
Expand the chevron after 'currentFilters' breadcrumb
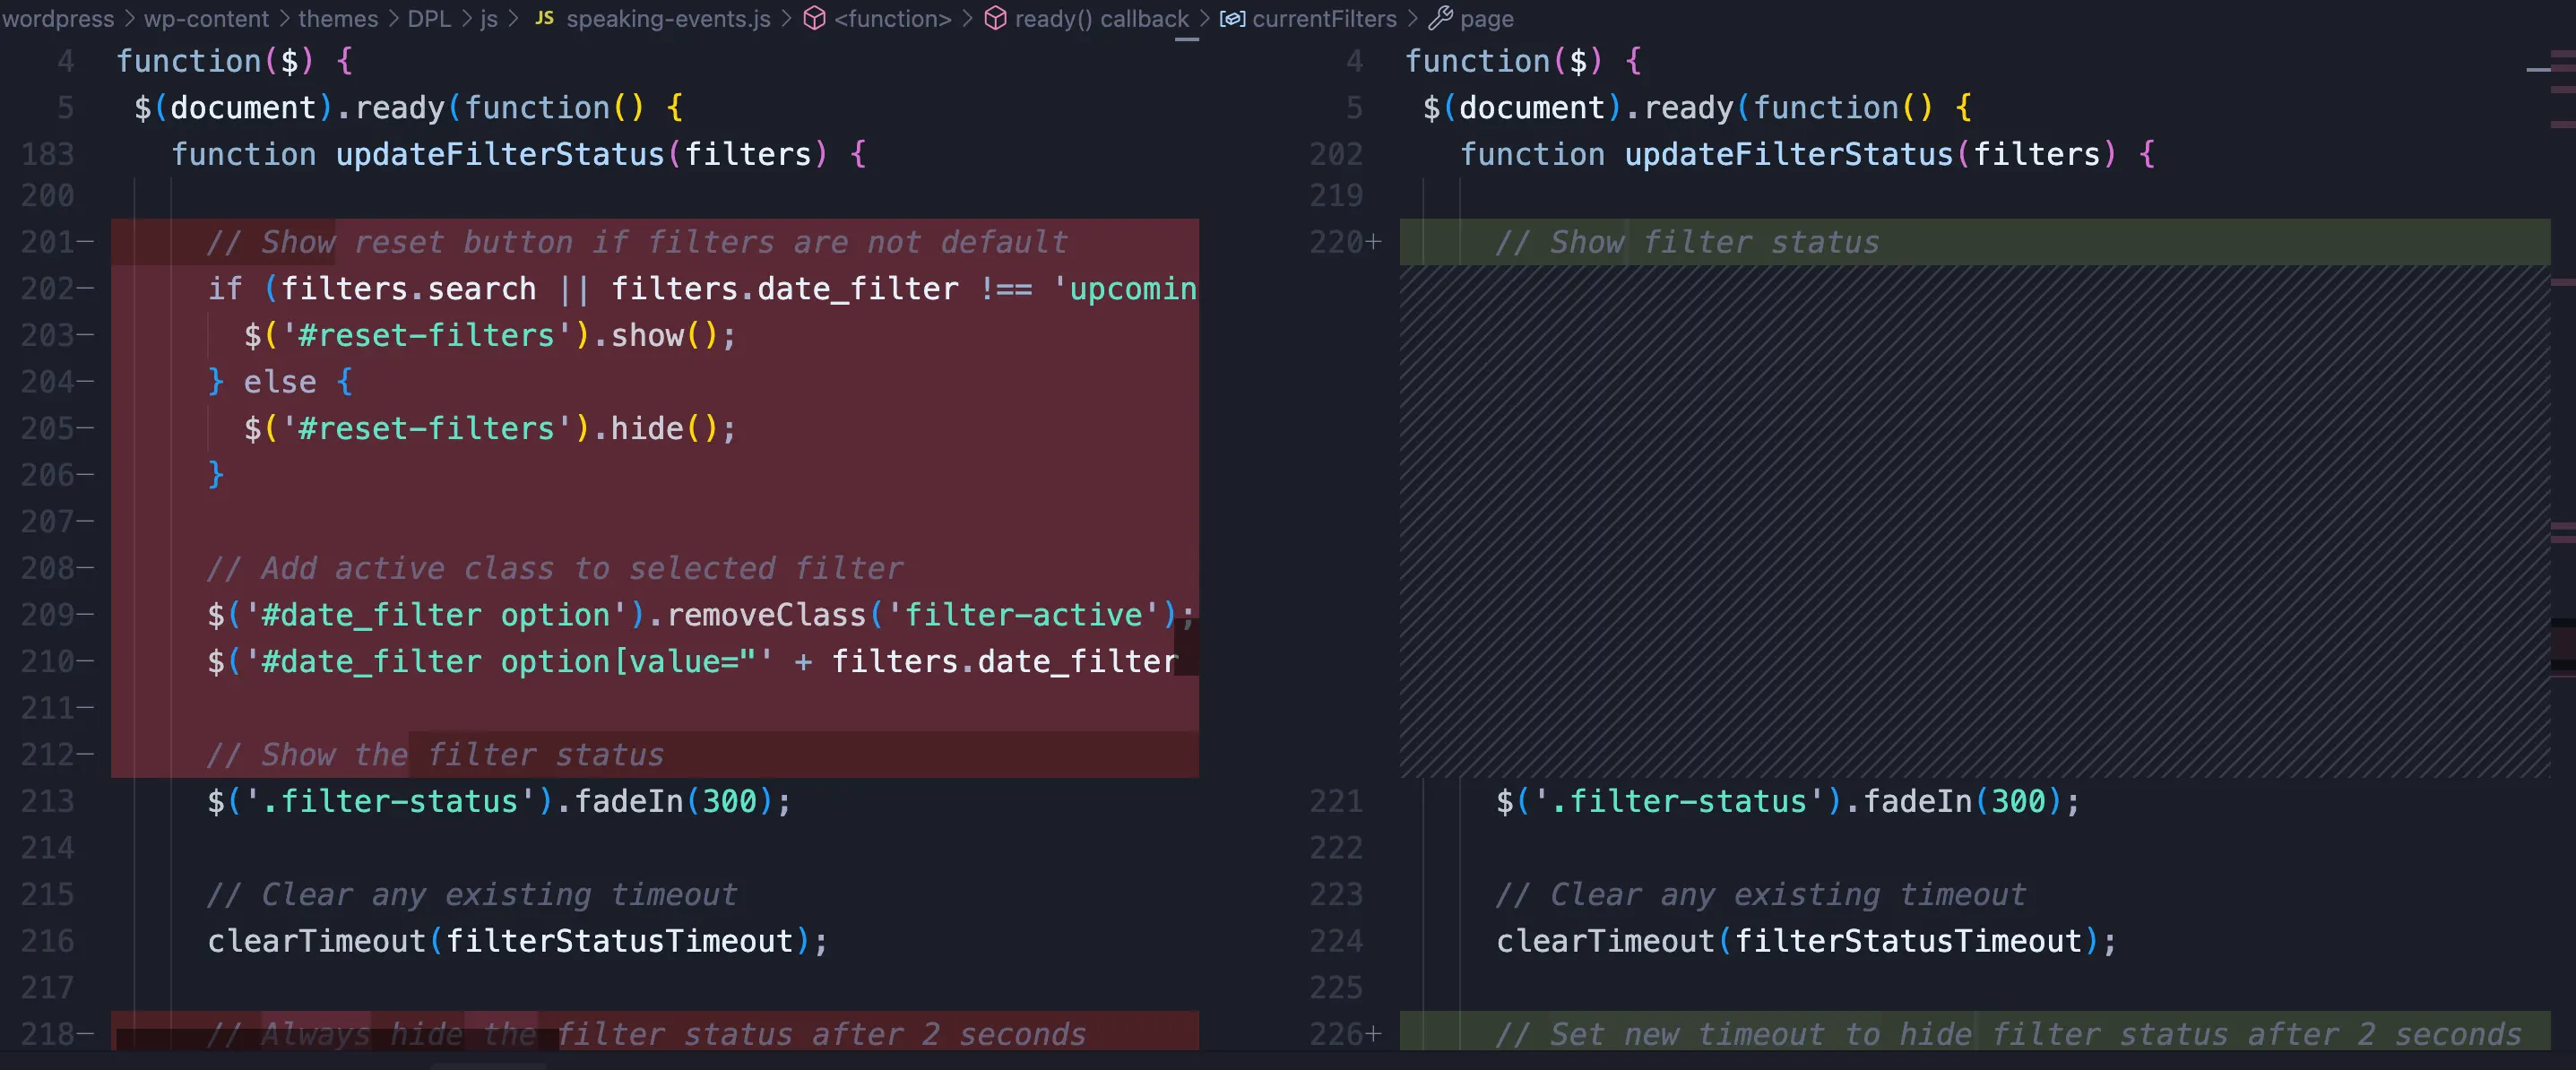pyautogui.click(x=1413, y=18)
